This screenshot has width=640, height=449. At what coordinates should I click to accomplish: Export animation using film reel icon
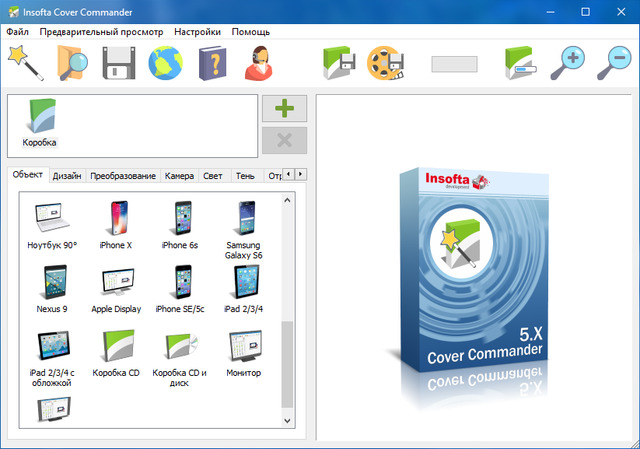(x=385, y=63)
